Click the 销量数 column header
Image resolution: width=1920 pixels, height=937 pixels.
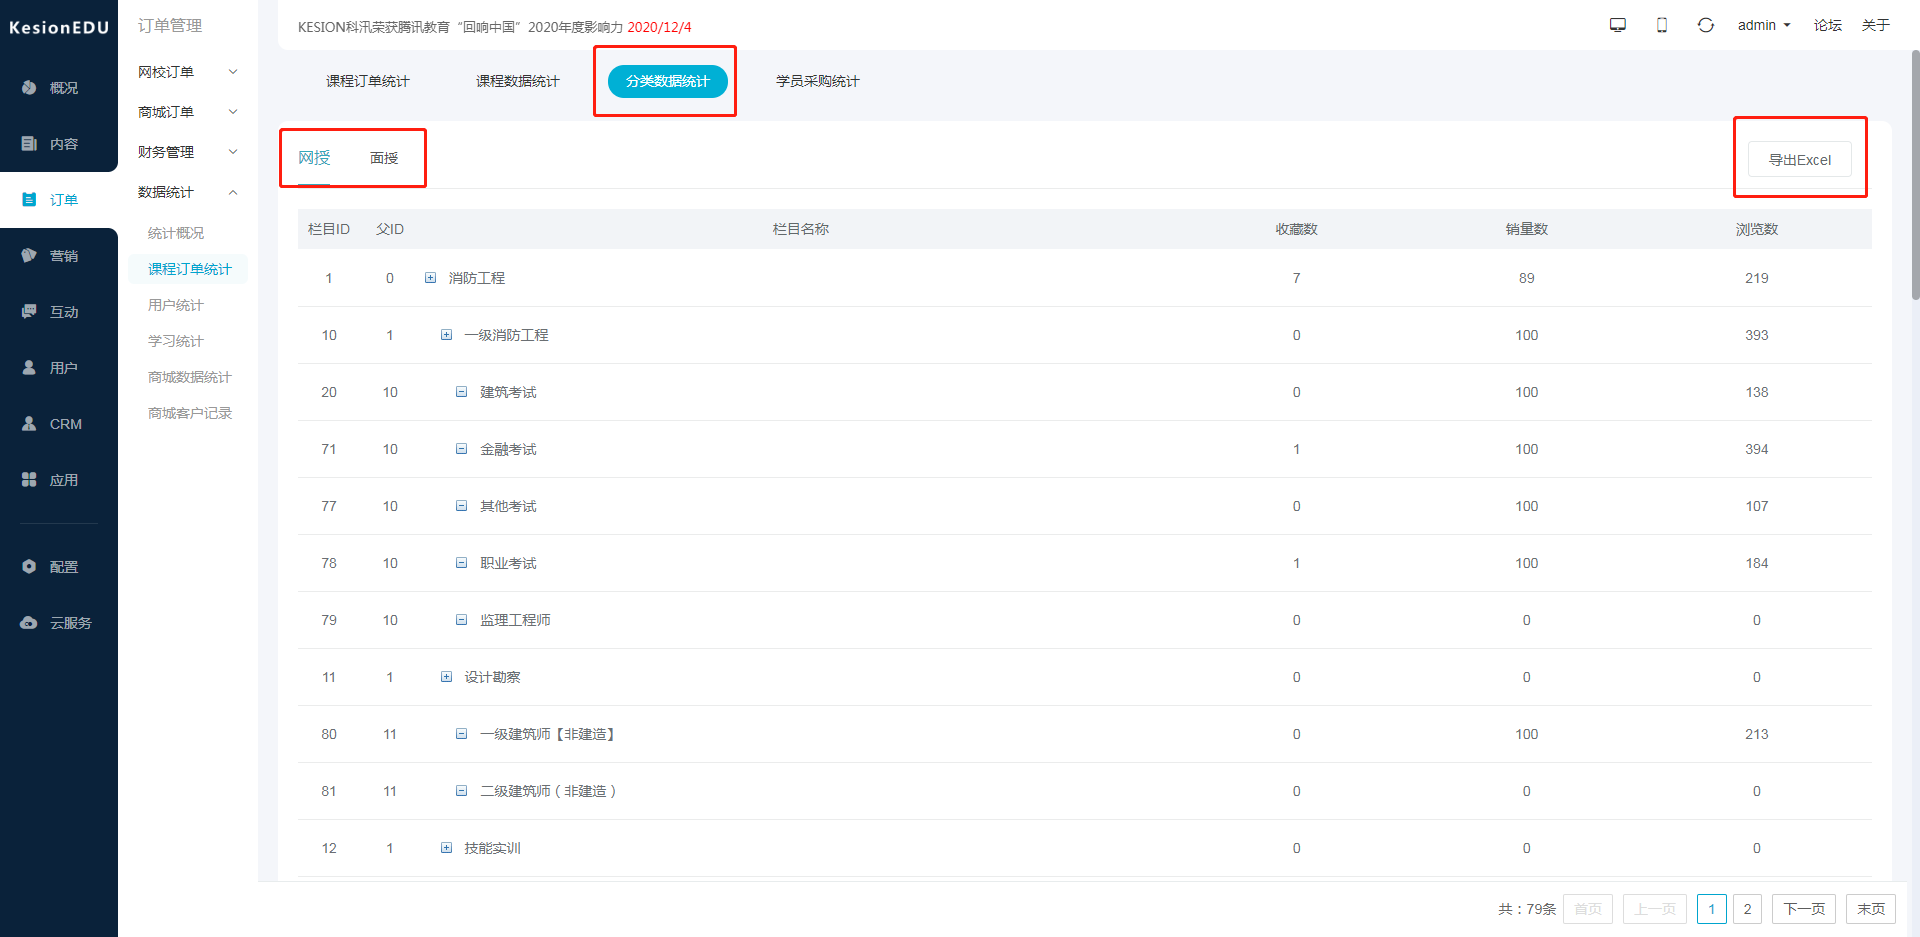pos(1527,229)
